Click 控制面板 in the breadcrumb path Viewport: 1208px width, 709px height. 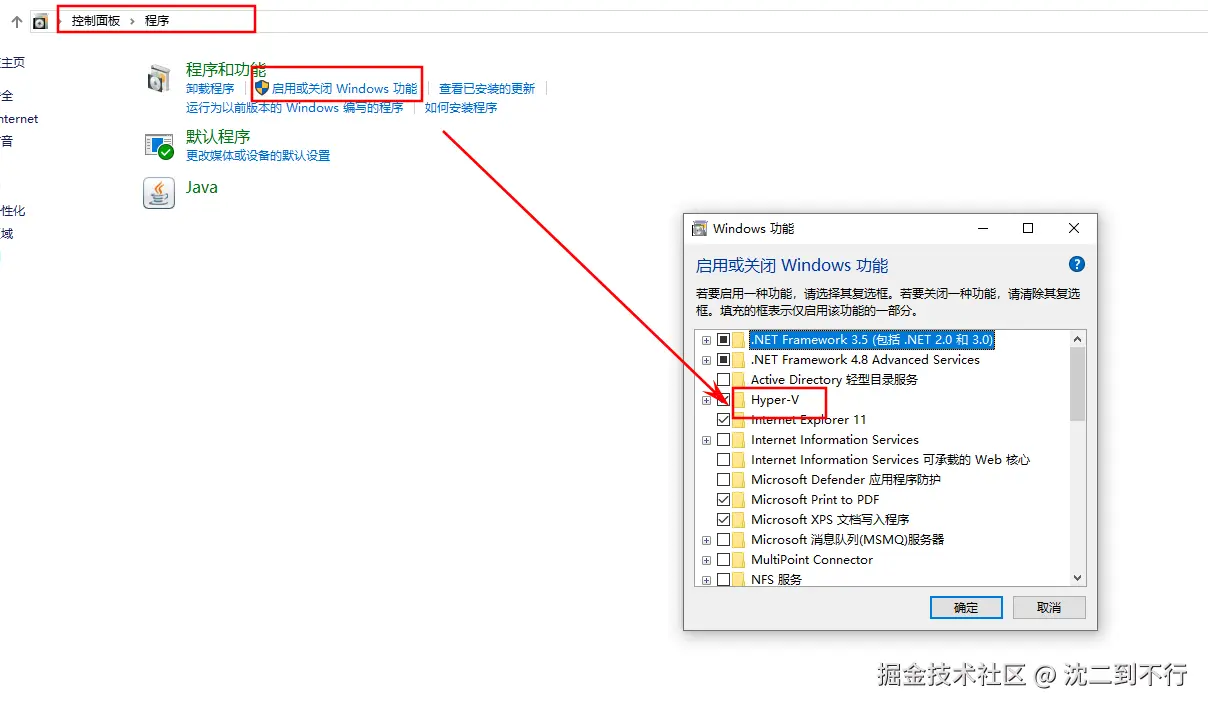[95, 20]
